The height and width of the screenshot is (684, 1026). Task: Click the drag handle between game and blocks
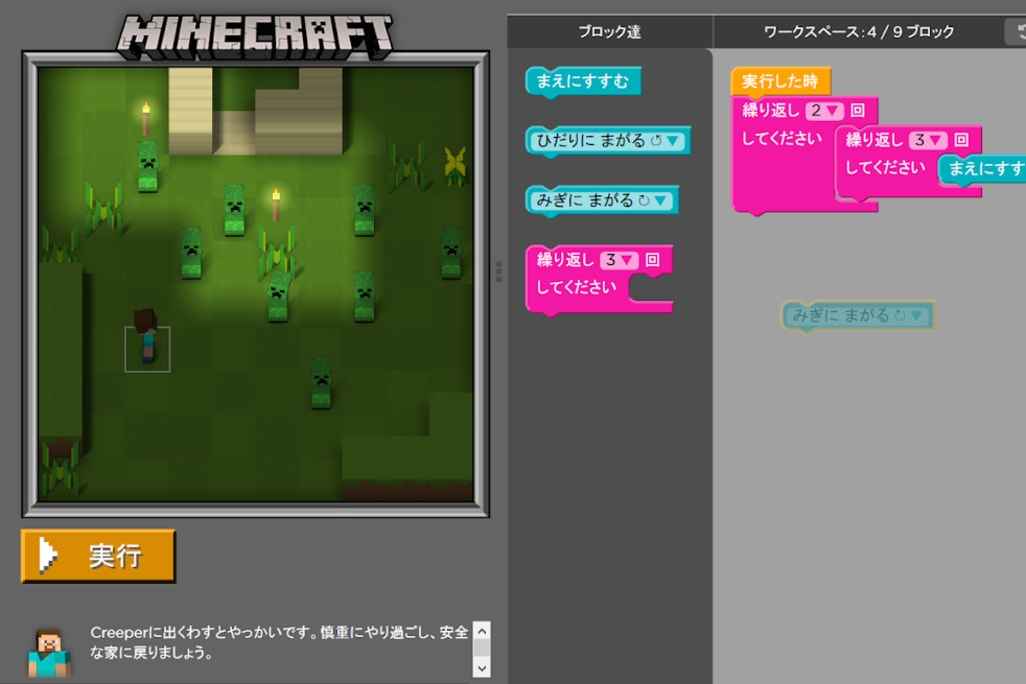click(x=498, y=272)
